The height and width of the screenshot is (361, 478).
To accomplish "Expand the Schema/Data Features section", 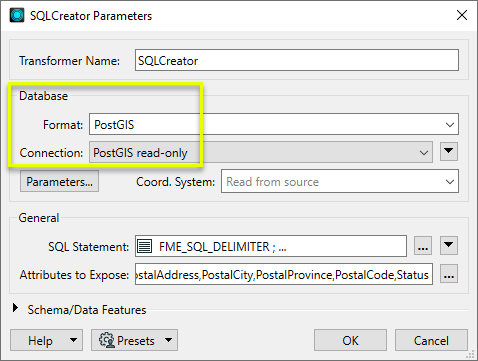I will (15, 308).
